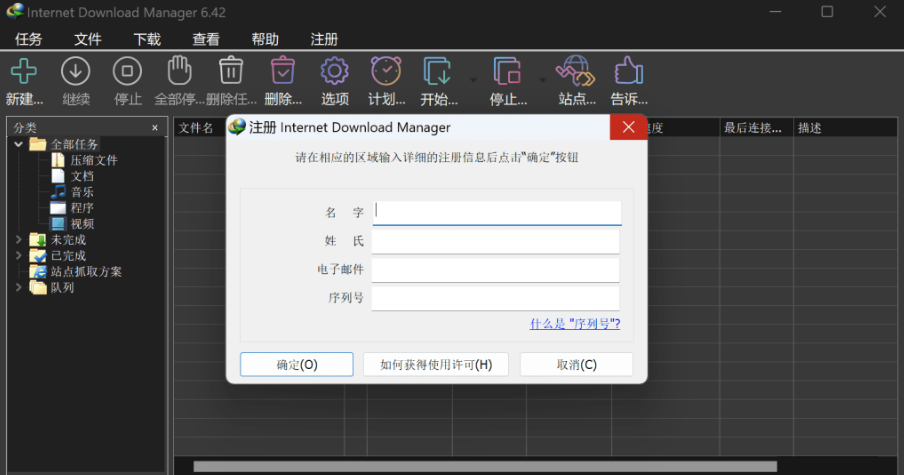Open 选项 (options) gear icon
This screenshot has width=904, height=475.
pyautogui.click(x=334, y=71)
